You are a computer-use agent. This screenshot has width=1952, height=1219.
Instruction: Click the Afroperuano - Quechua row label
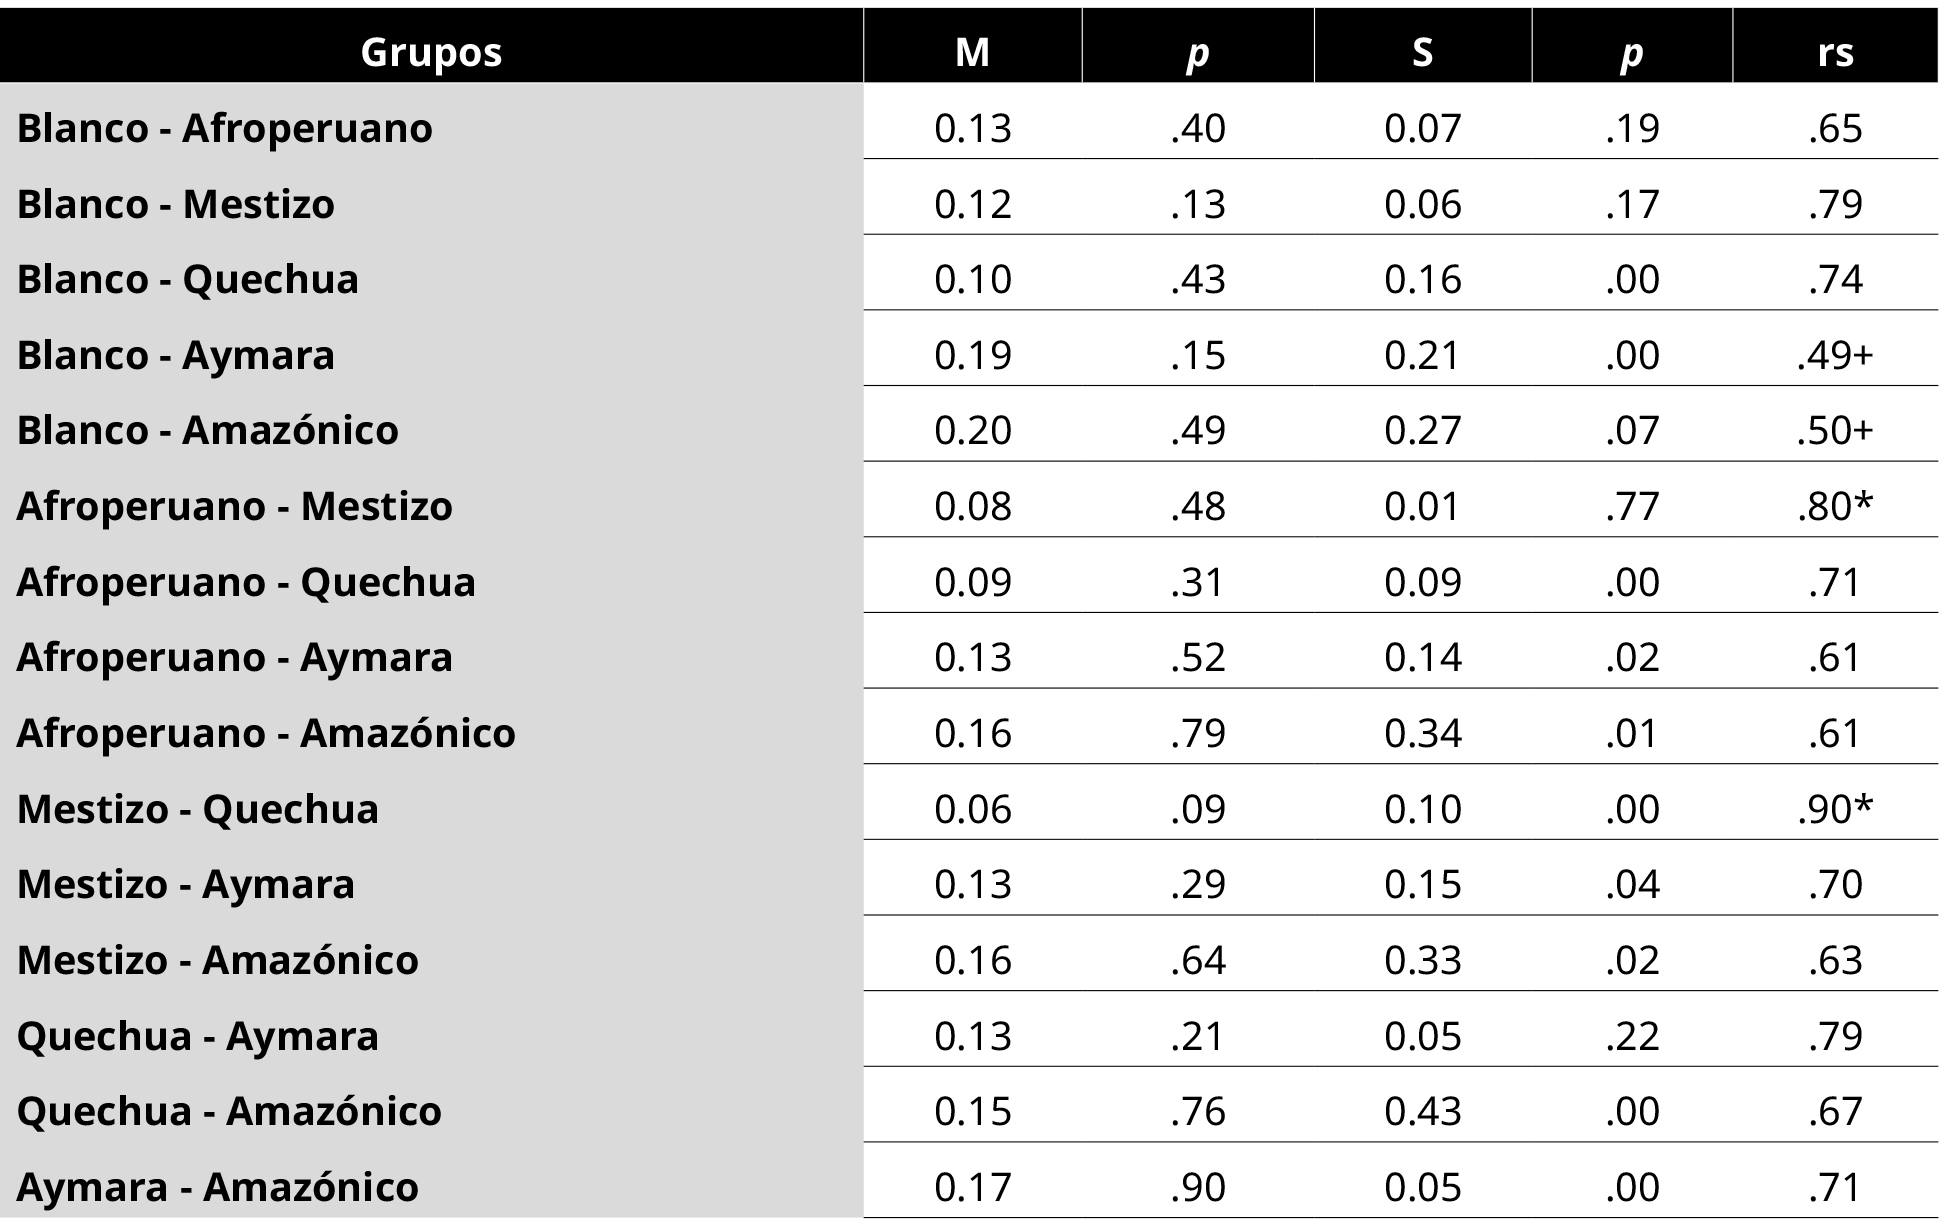[x=246, y=582]
